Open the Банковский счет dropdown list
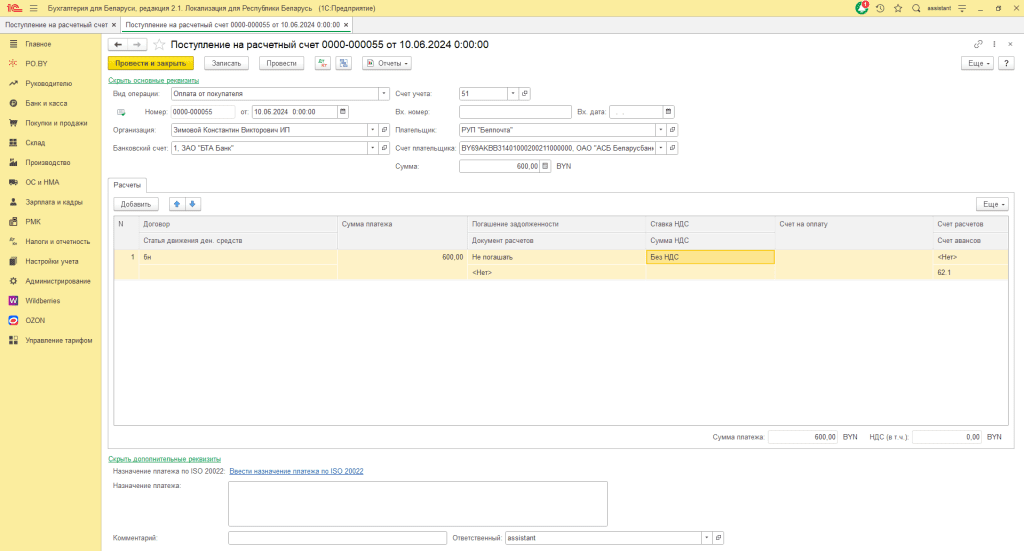This screenshot has width=1024, height=551. coord(373,148)
